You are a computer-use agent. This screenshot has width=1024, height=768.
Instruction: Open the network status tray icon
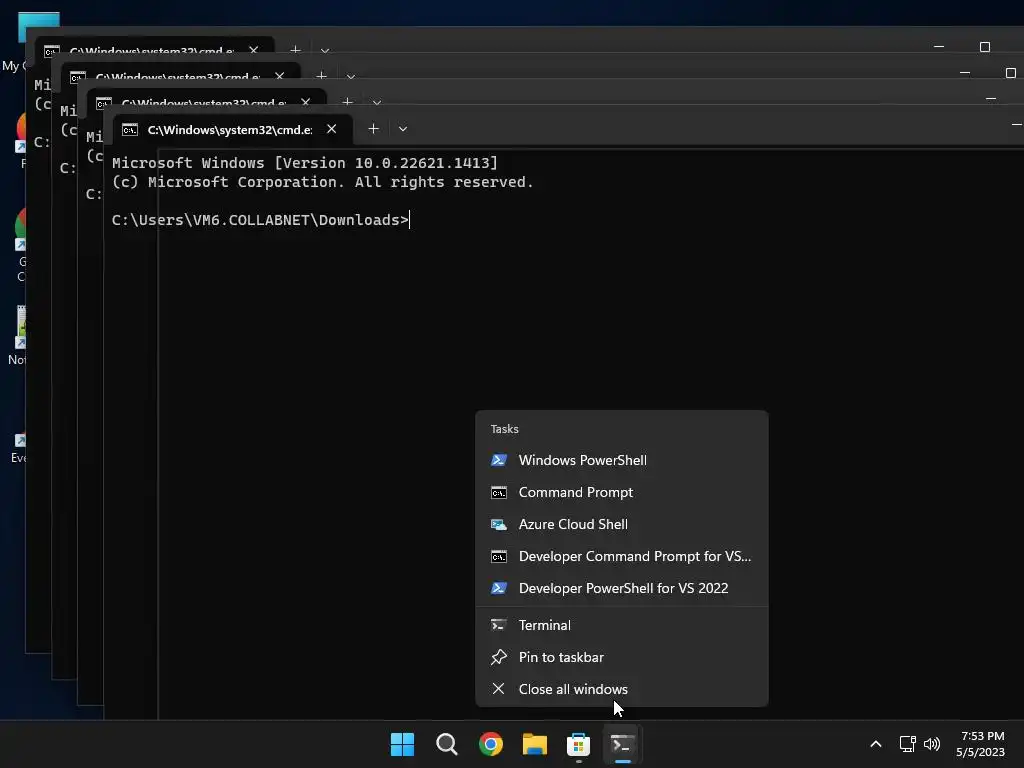[907, 744]
